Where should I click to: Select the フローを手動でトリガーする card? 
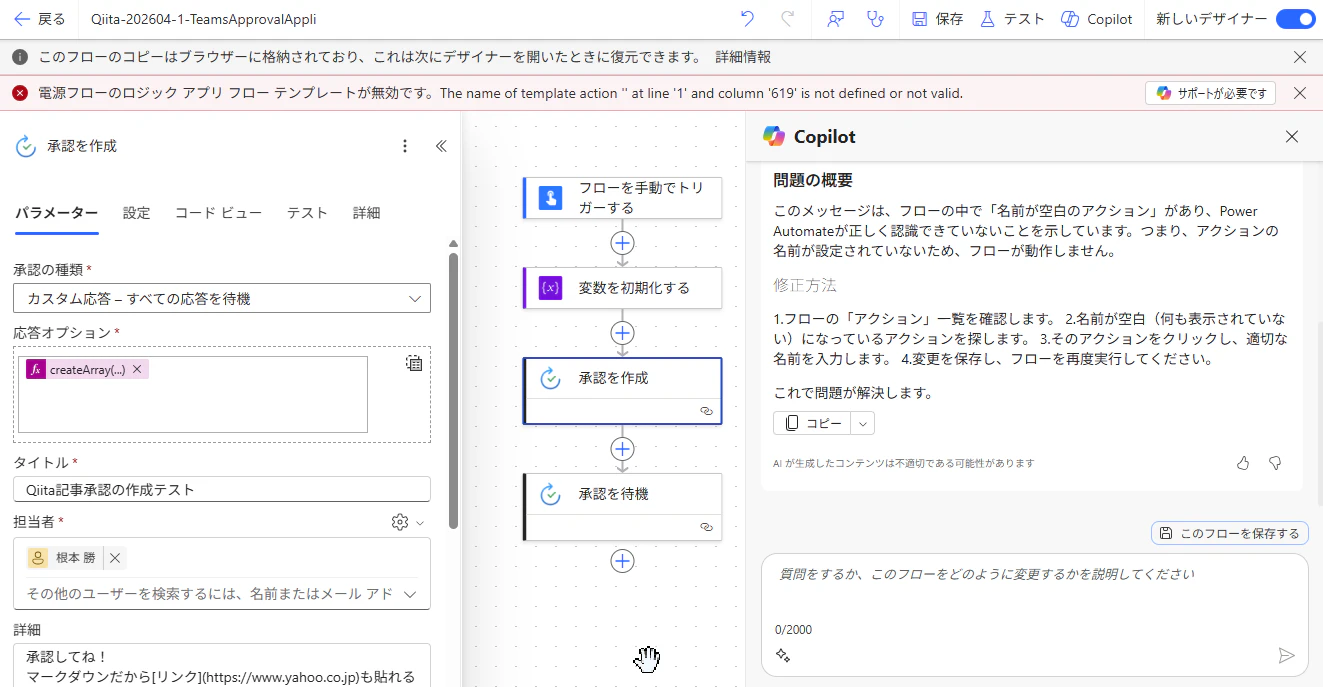(x=622, y=198)
